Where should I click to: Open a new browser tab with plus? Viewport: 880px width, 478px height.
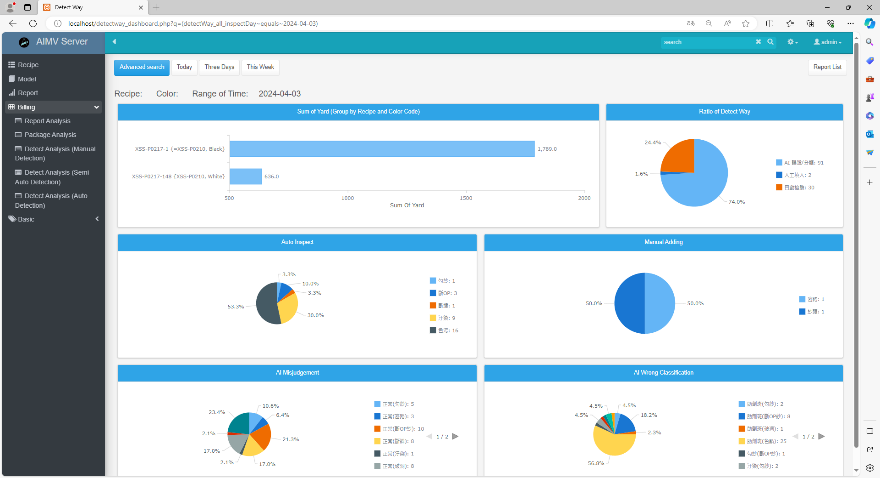156,7
